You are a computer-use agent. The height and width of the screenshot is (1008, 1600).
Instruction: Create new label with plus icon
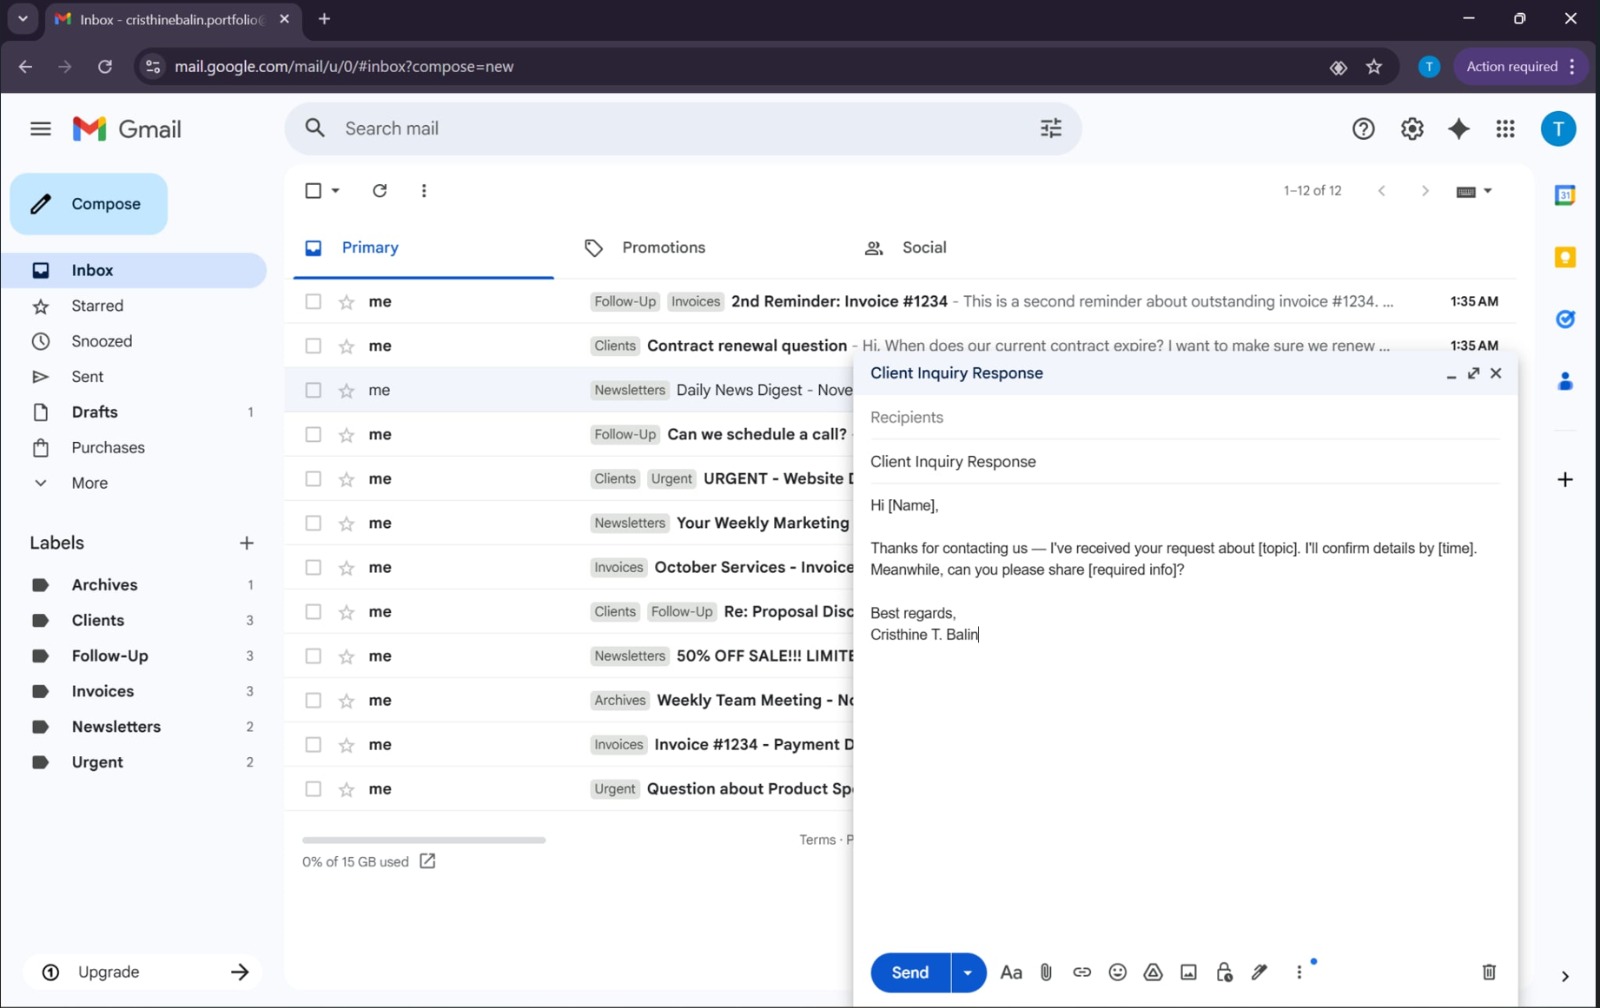247,543
